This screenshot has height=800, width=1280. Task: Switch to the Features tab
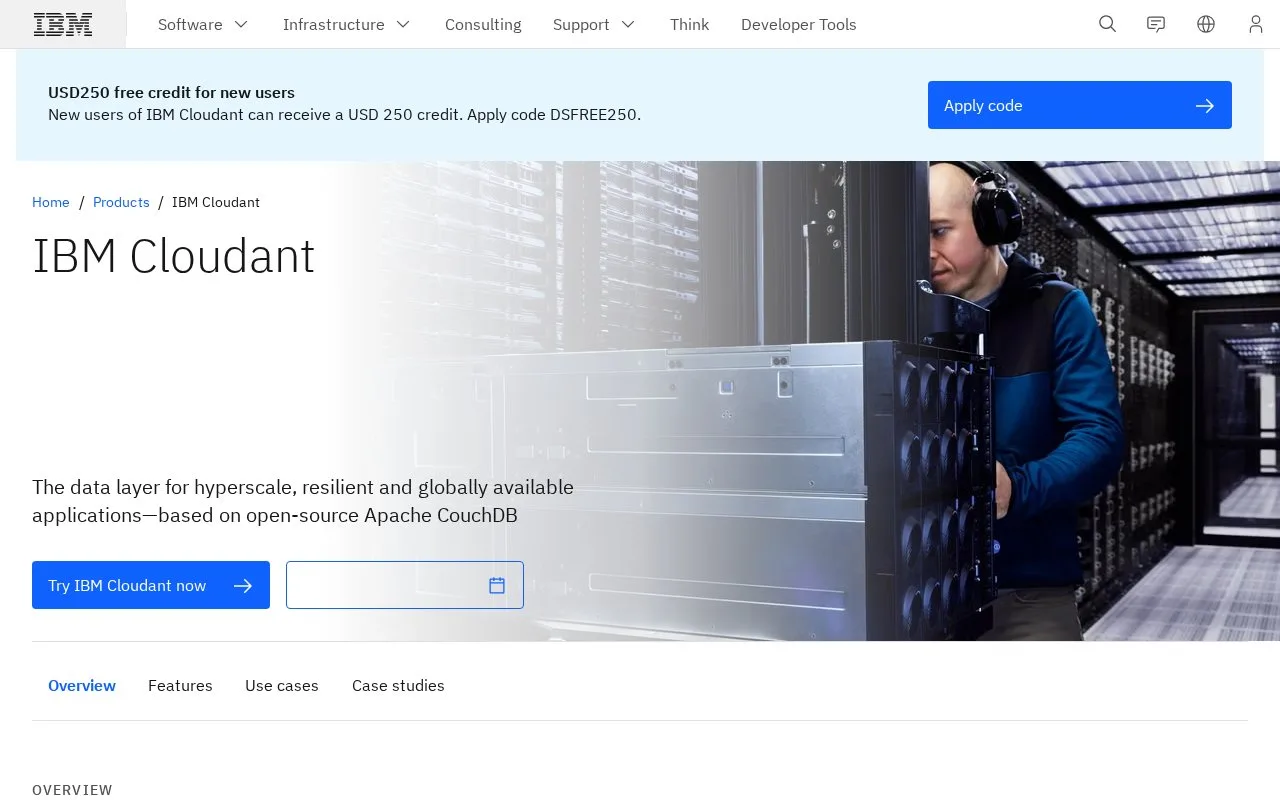coord(180,685)
